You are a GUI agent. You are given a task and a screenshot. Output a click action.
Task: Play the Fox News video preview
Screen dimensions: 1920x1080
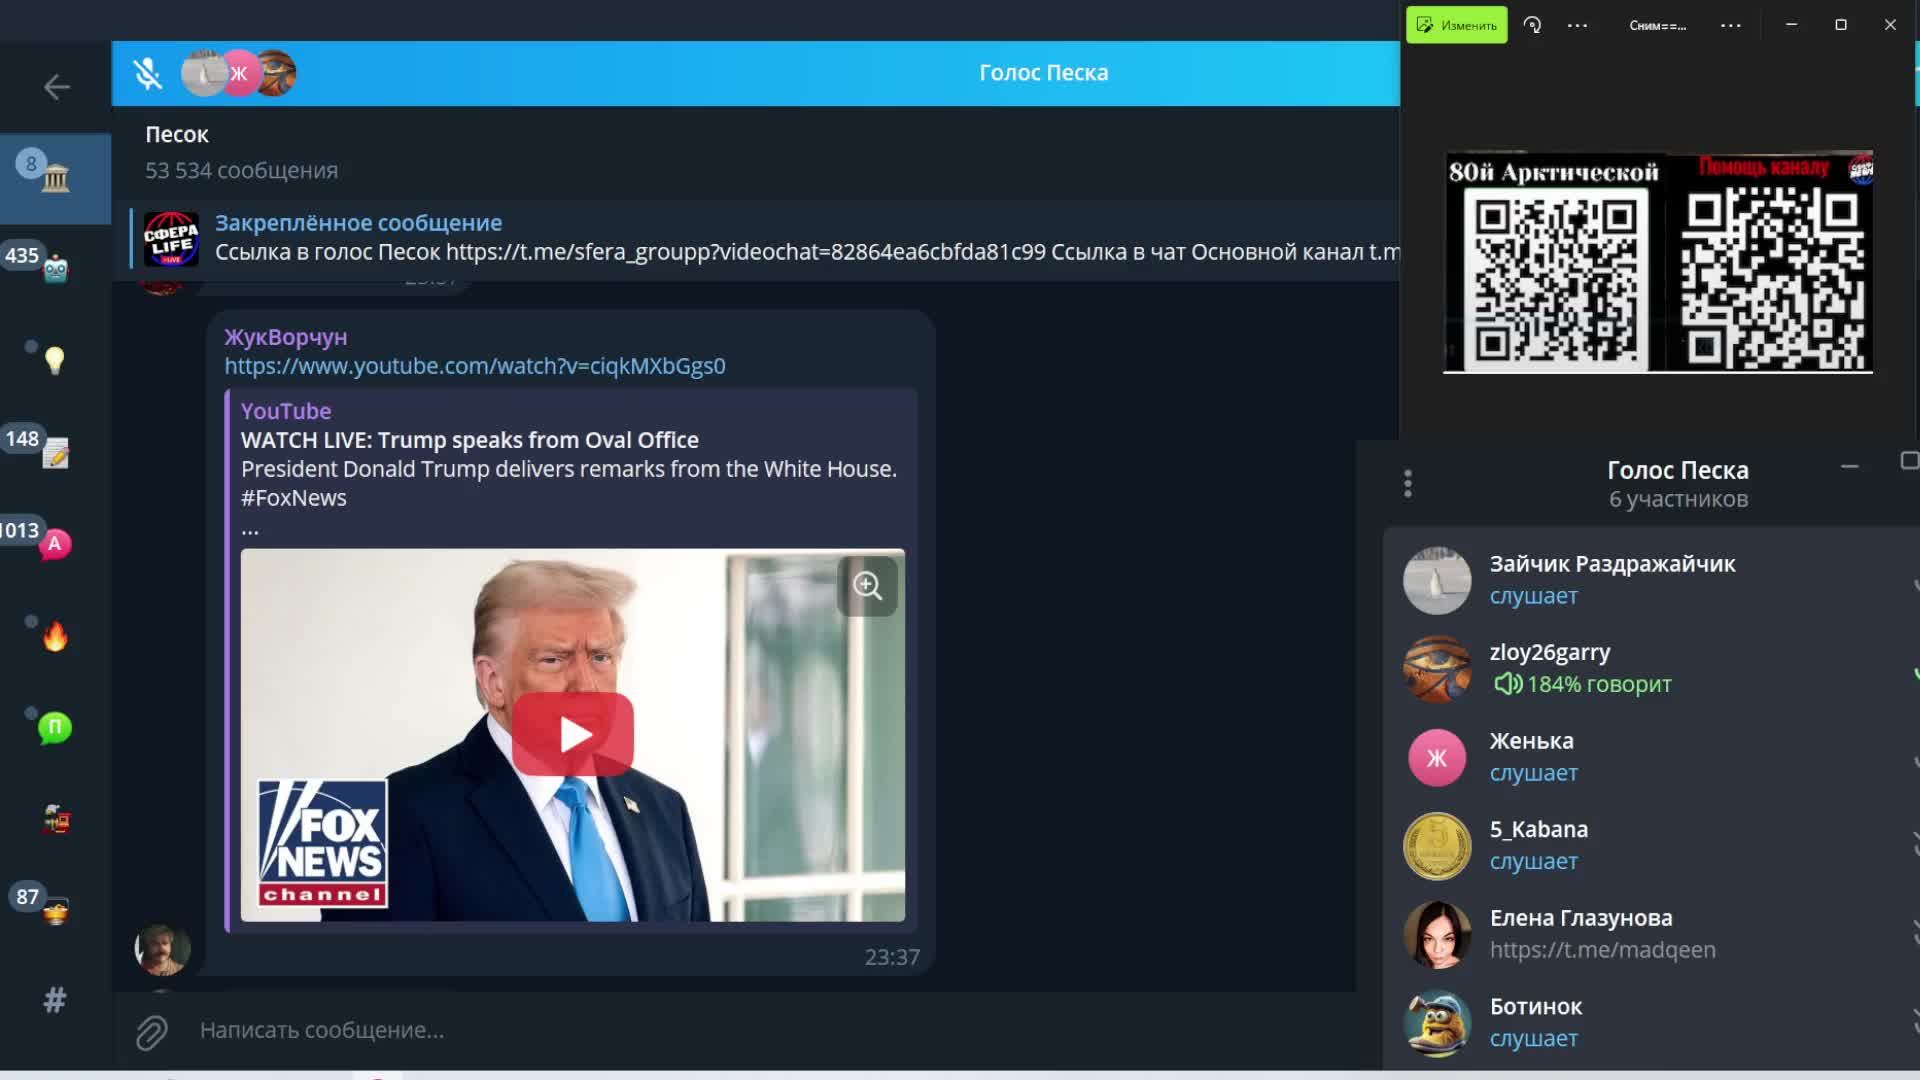point(573,734)
